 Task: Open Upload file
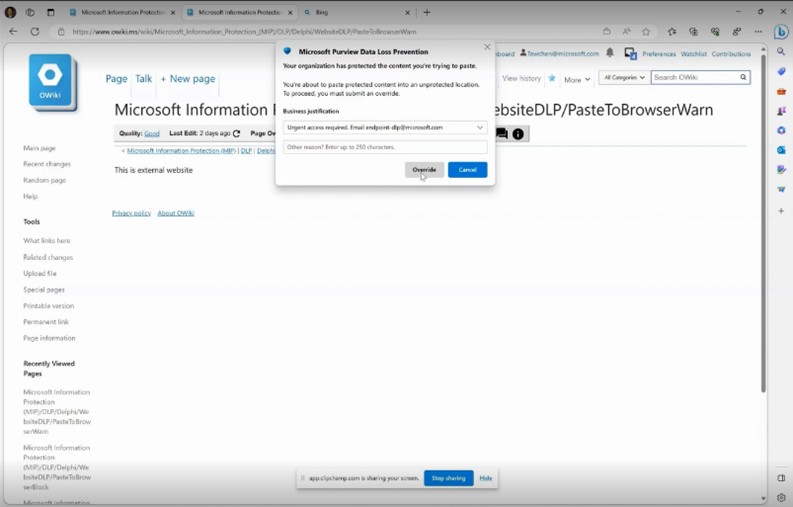point(39,273)
